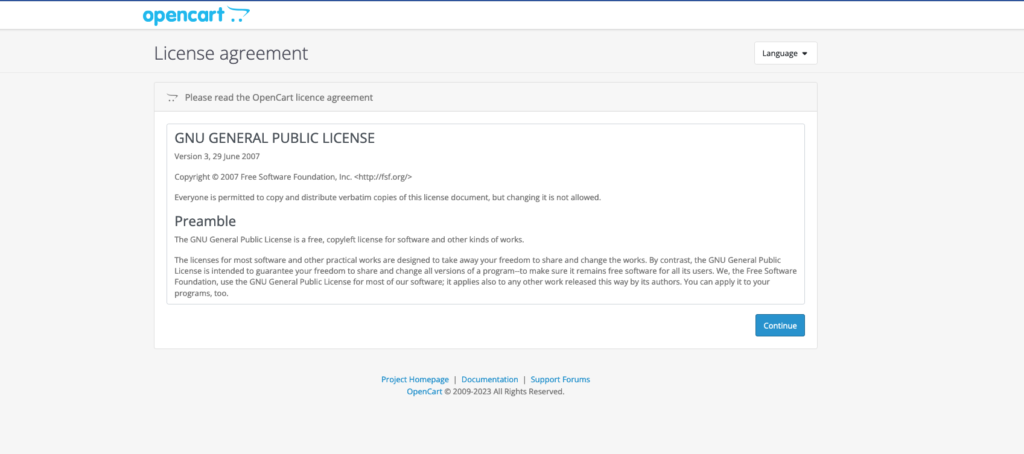Click the small cart icon beside the licence prompt
Viewport: 1024px width, 454px height.
click(172, 98)
